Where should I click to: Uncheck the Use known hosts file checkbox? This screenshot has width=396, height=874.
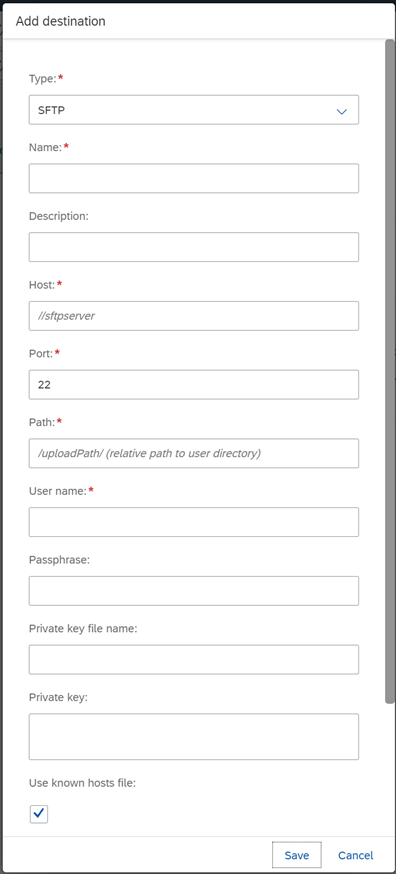click(38, 814)
